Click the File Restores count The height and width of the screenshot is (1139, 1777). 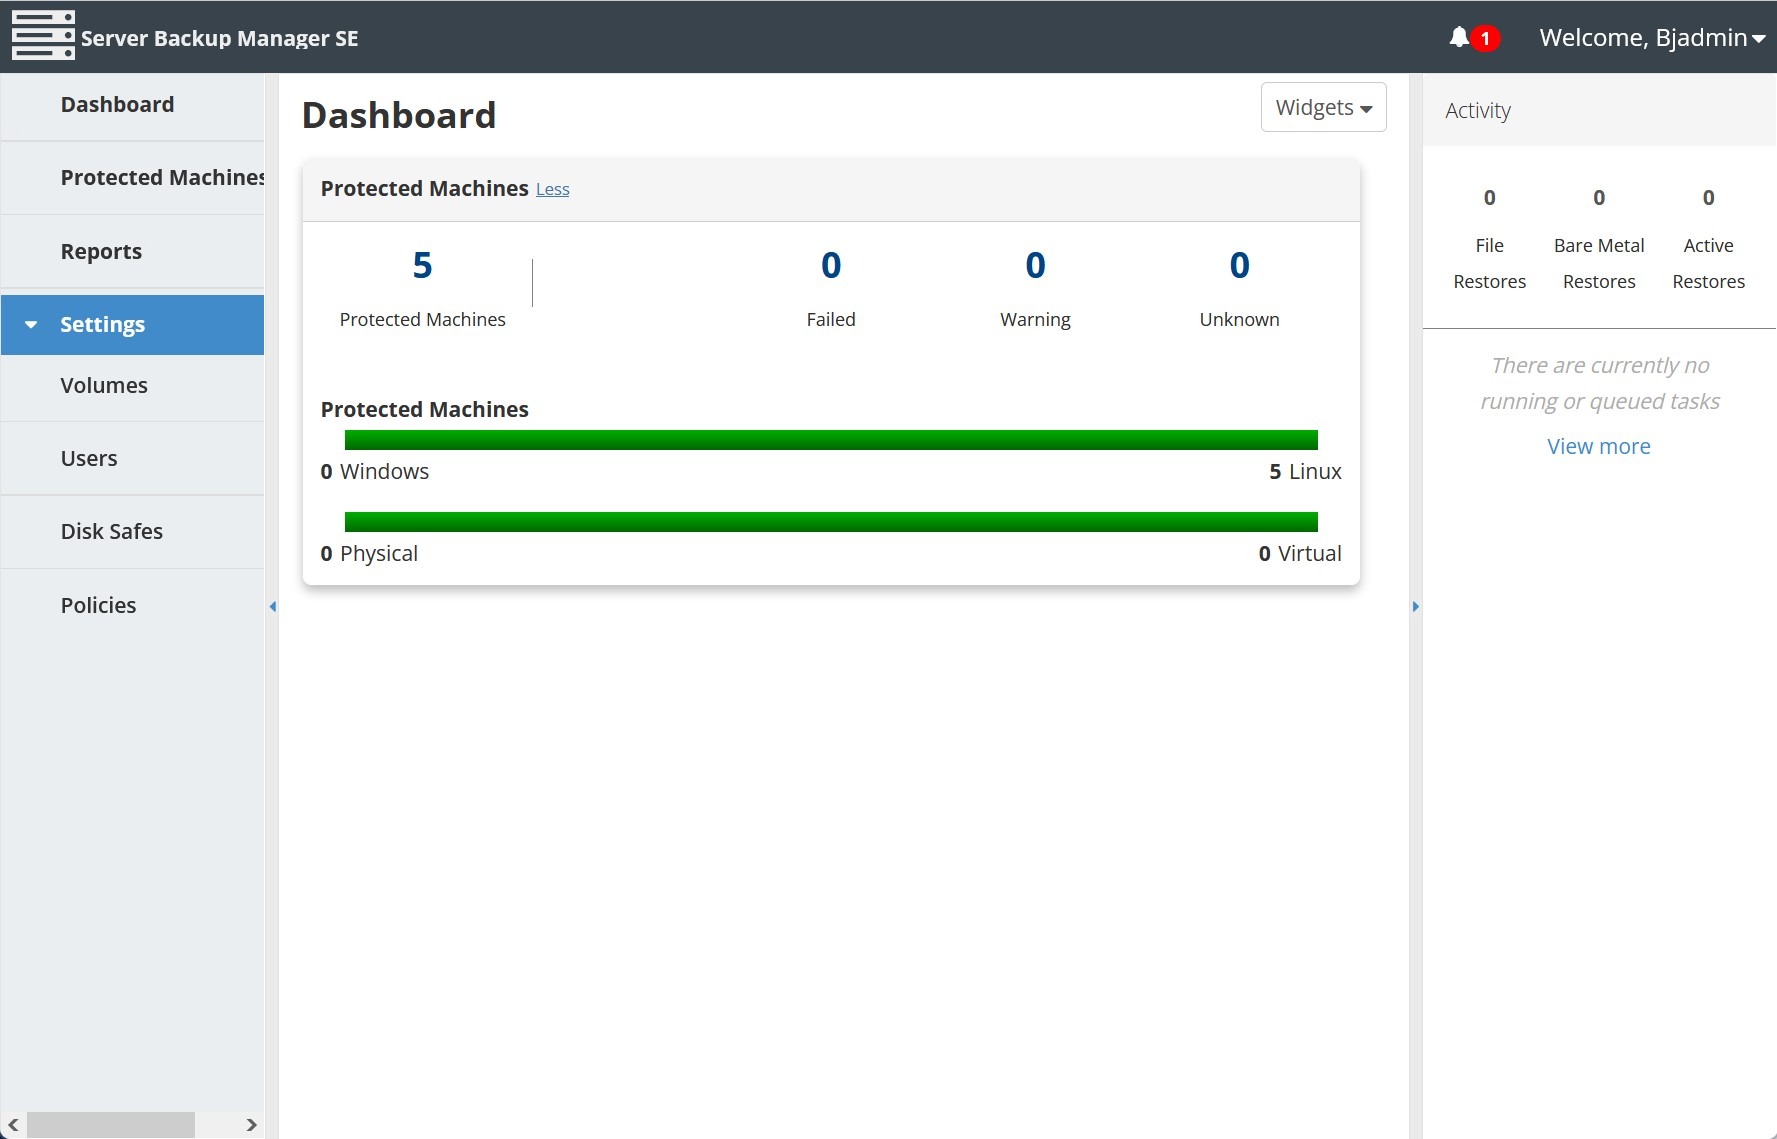point(1489,198)
